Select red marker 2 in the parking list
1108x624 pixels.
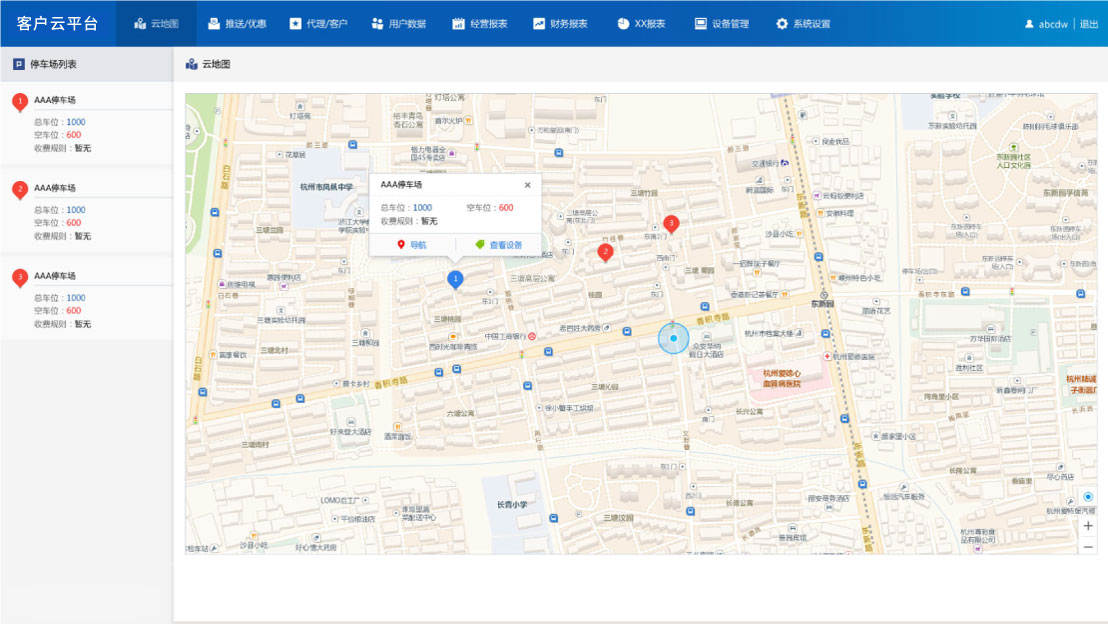click(x=20, y=190)
